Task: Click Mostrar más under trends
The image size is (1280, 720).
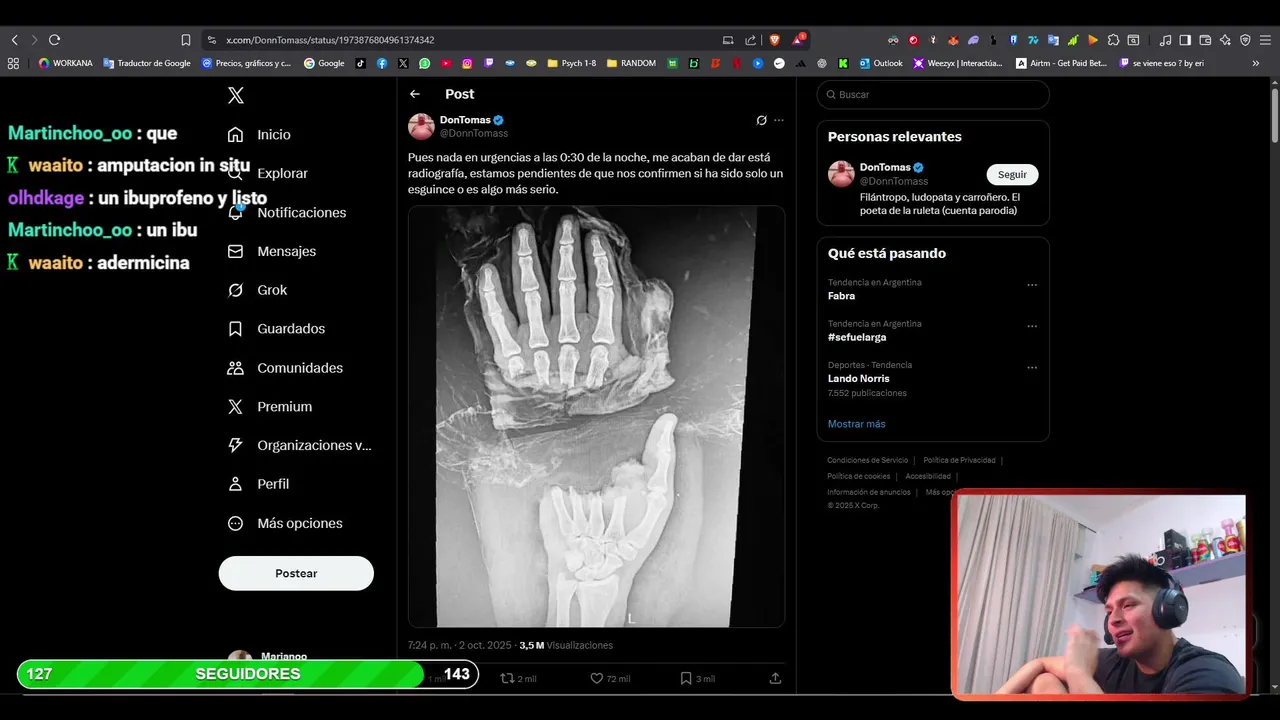Action: pyautogui.click(x=856, y=424)
